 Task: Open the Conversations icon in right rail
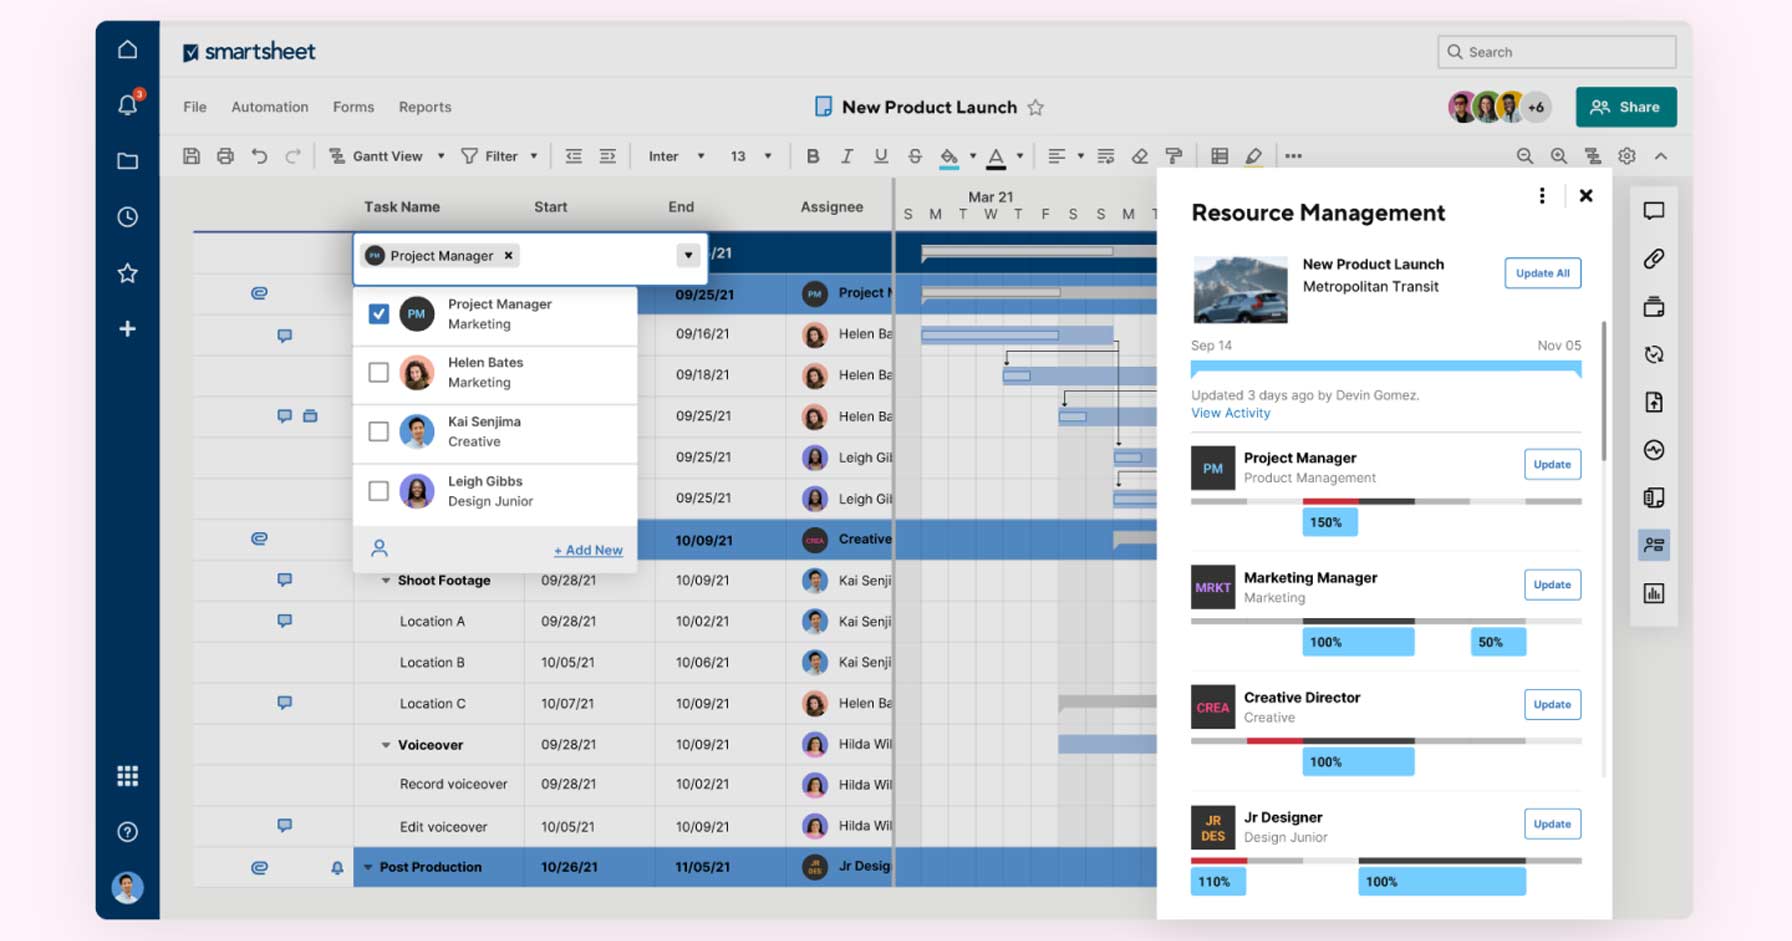tap(1654, 211)
